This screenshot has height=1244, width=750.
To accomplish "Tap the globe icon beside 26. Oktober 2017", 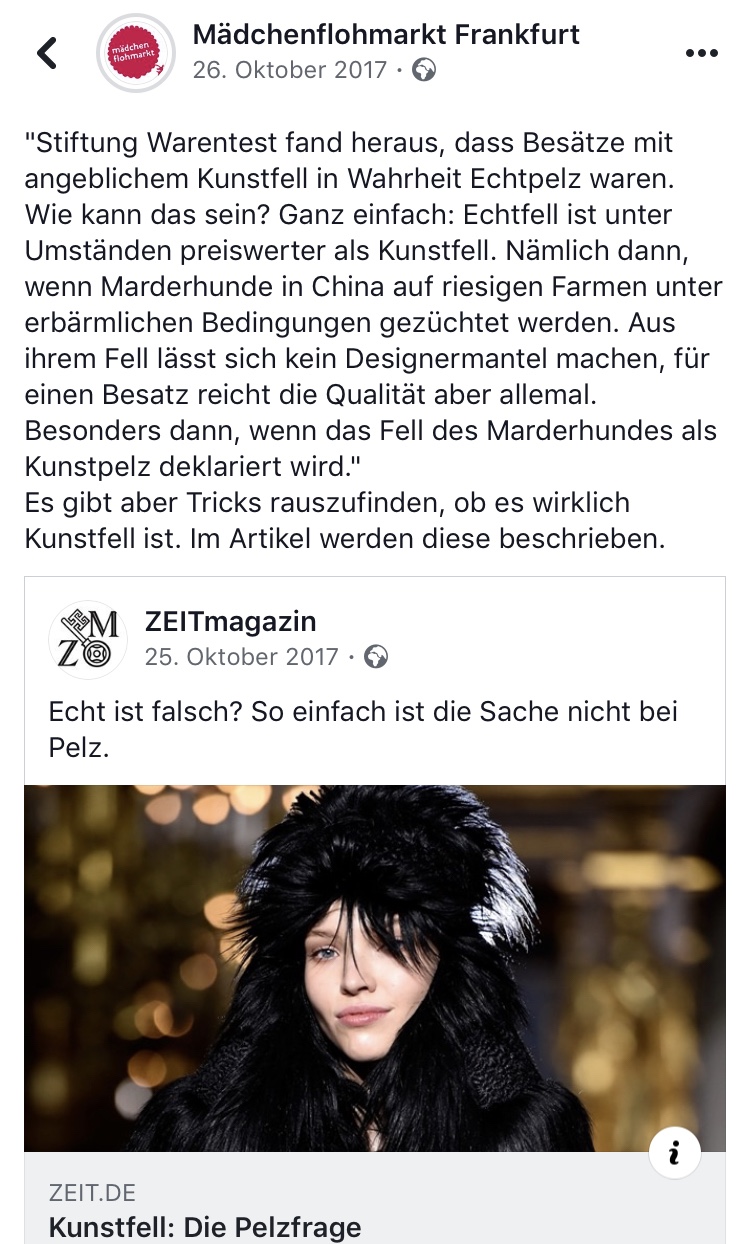I will tap(424, 70).
